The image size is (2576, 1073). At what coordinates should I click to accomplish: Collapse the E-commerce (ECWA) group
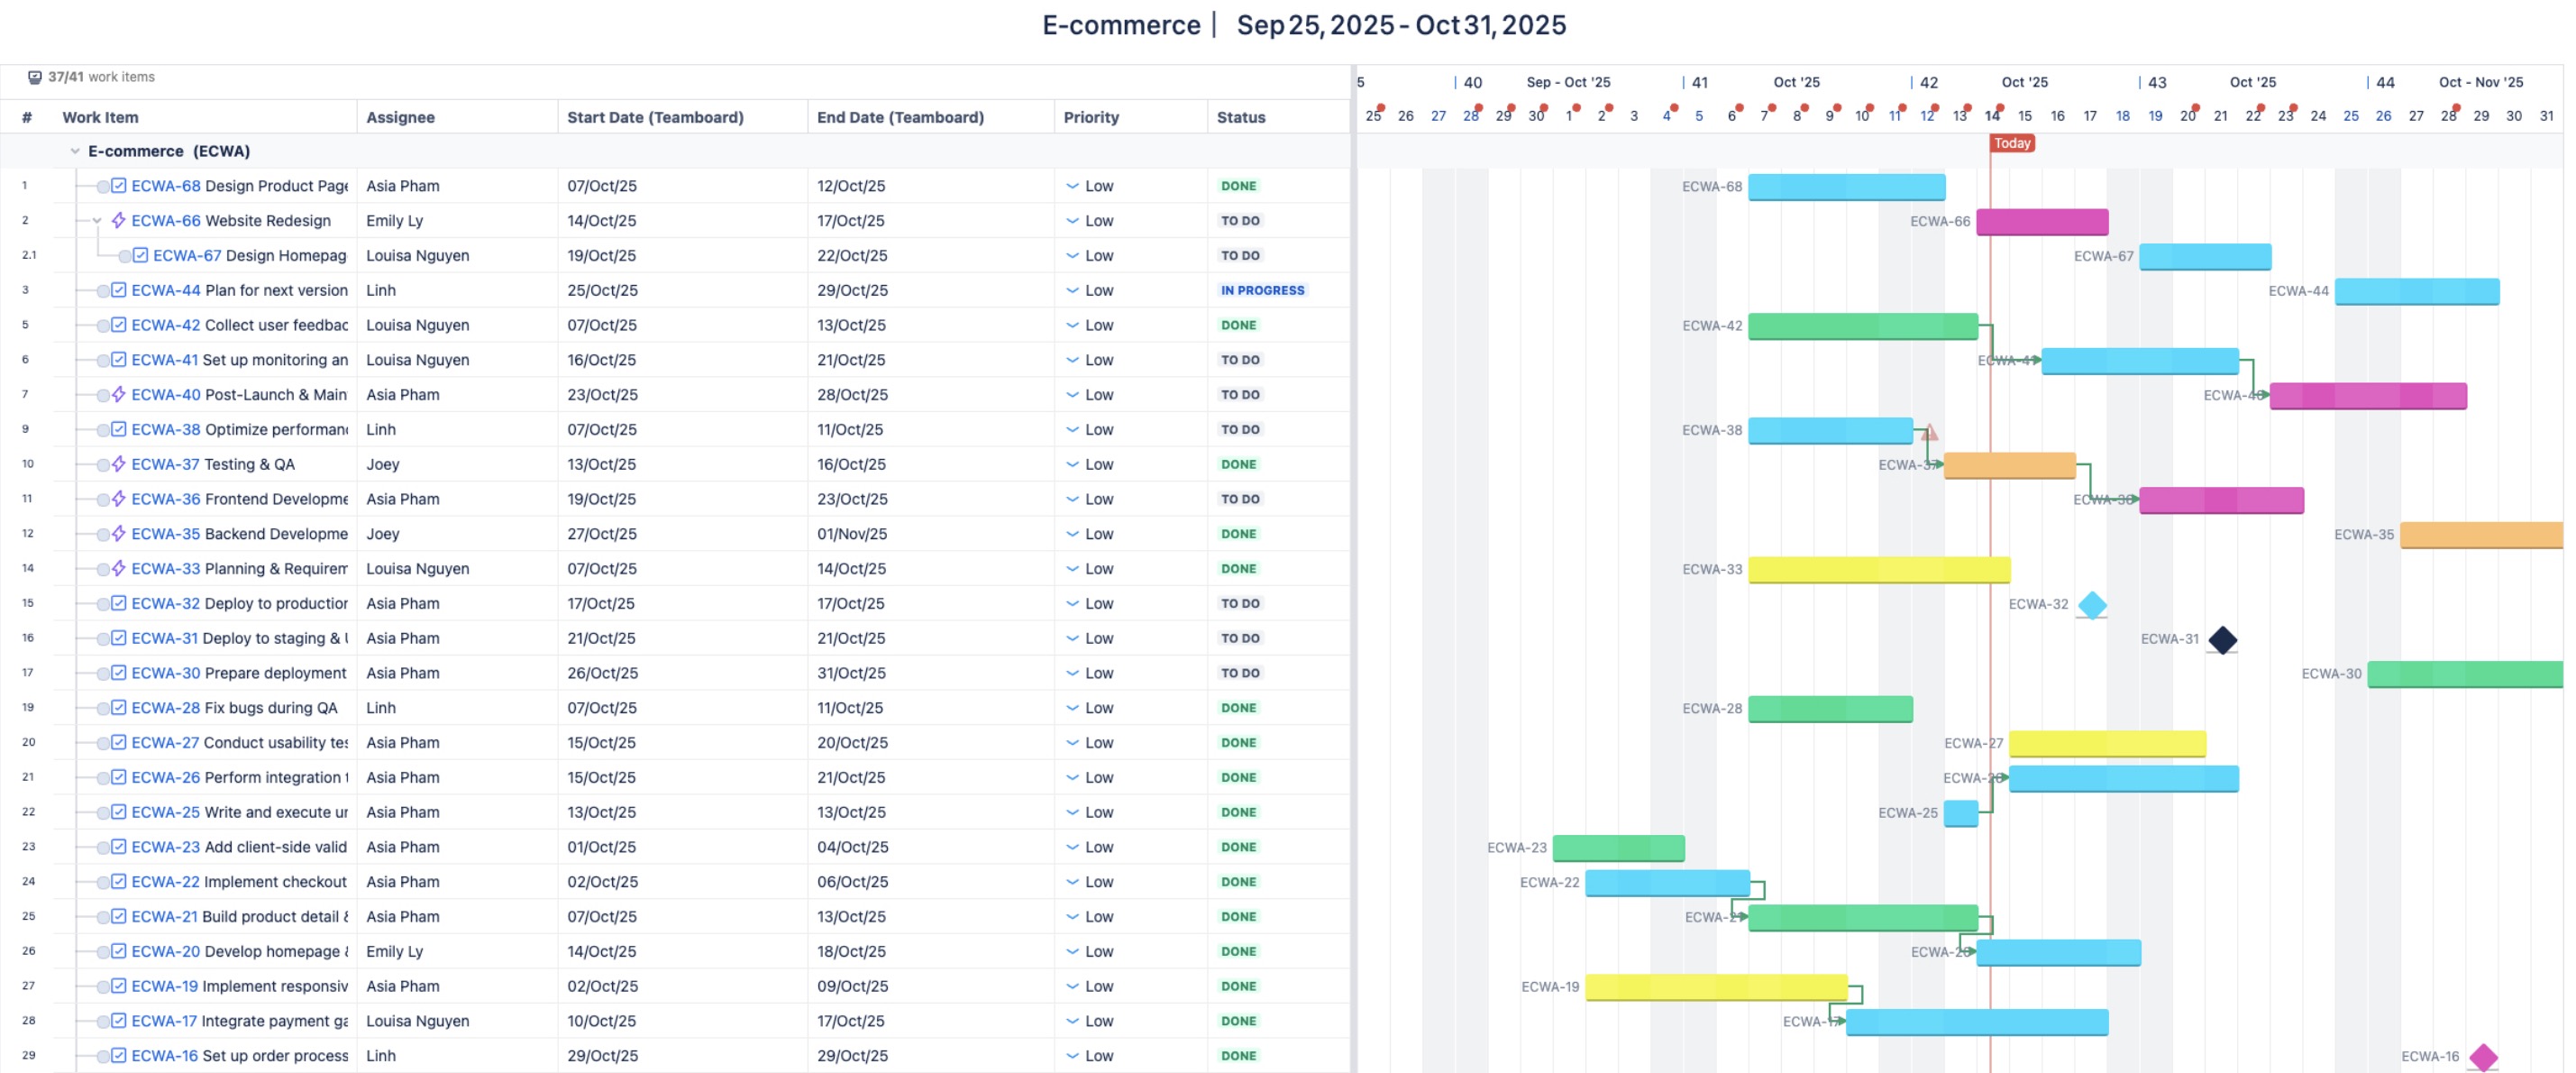click(x=75, y=151)
